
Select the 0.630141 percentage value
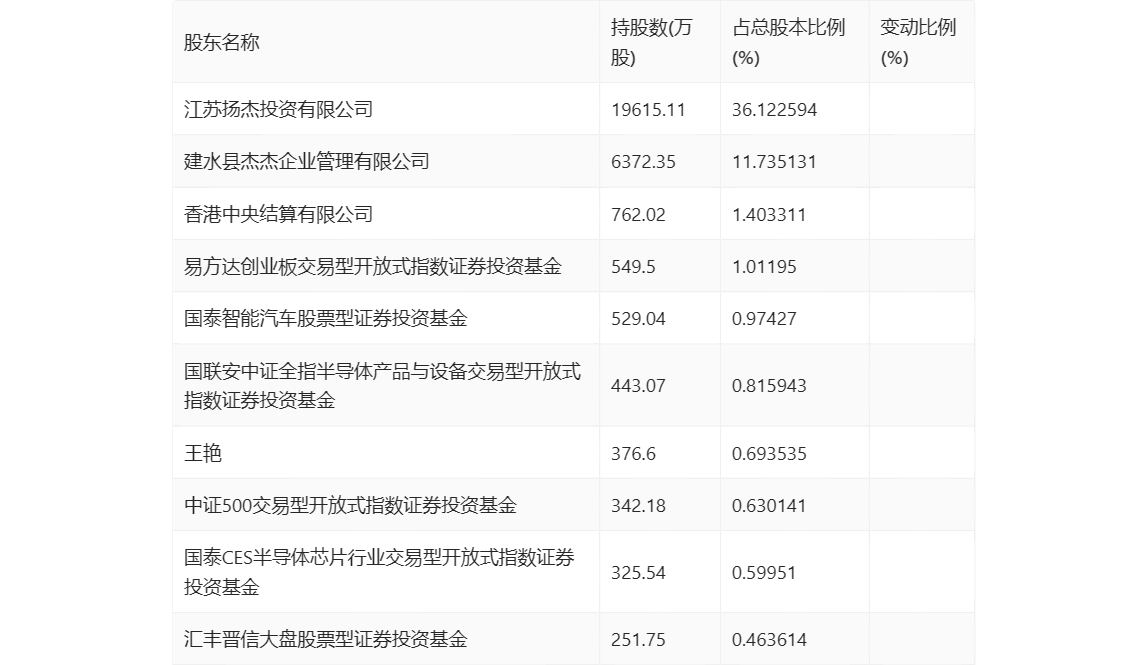point(769,506)
